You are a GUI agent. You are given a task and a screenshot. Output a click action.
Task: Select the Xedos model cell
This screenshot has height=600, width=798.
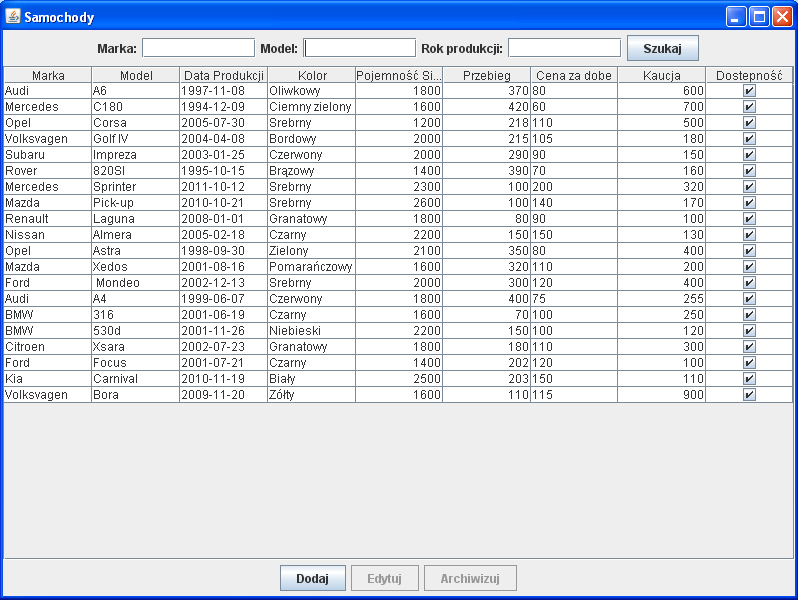(136, 267)
